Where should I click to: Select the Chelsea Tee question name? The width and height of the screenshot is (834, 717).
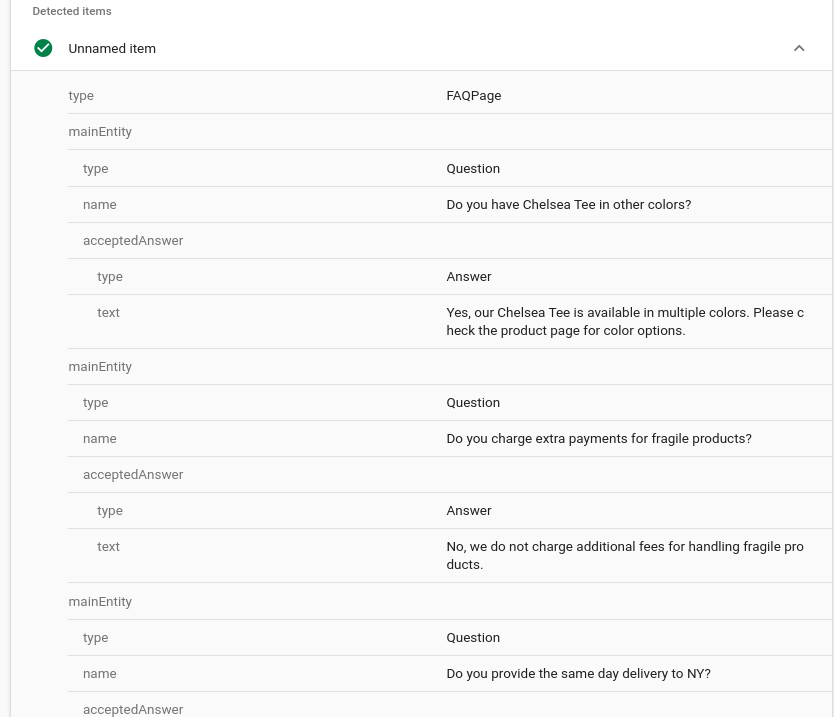coord(568,204)
